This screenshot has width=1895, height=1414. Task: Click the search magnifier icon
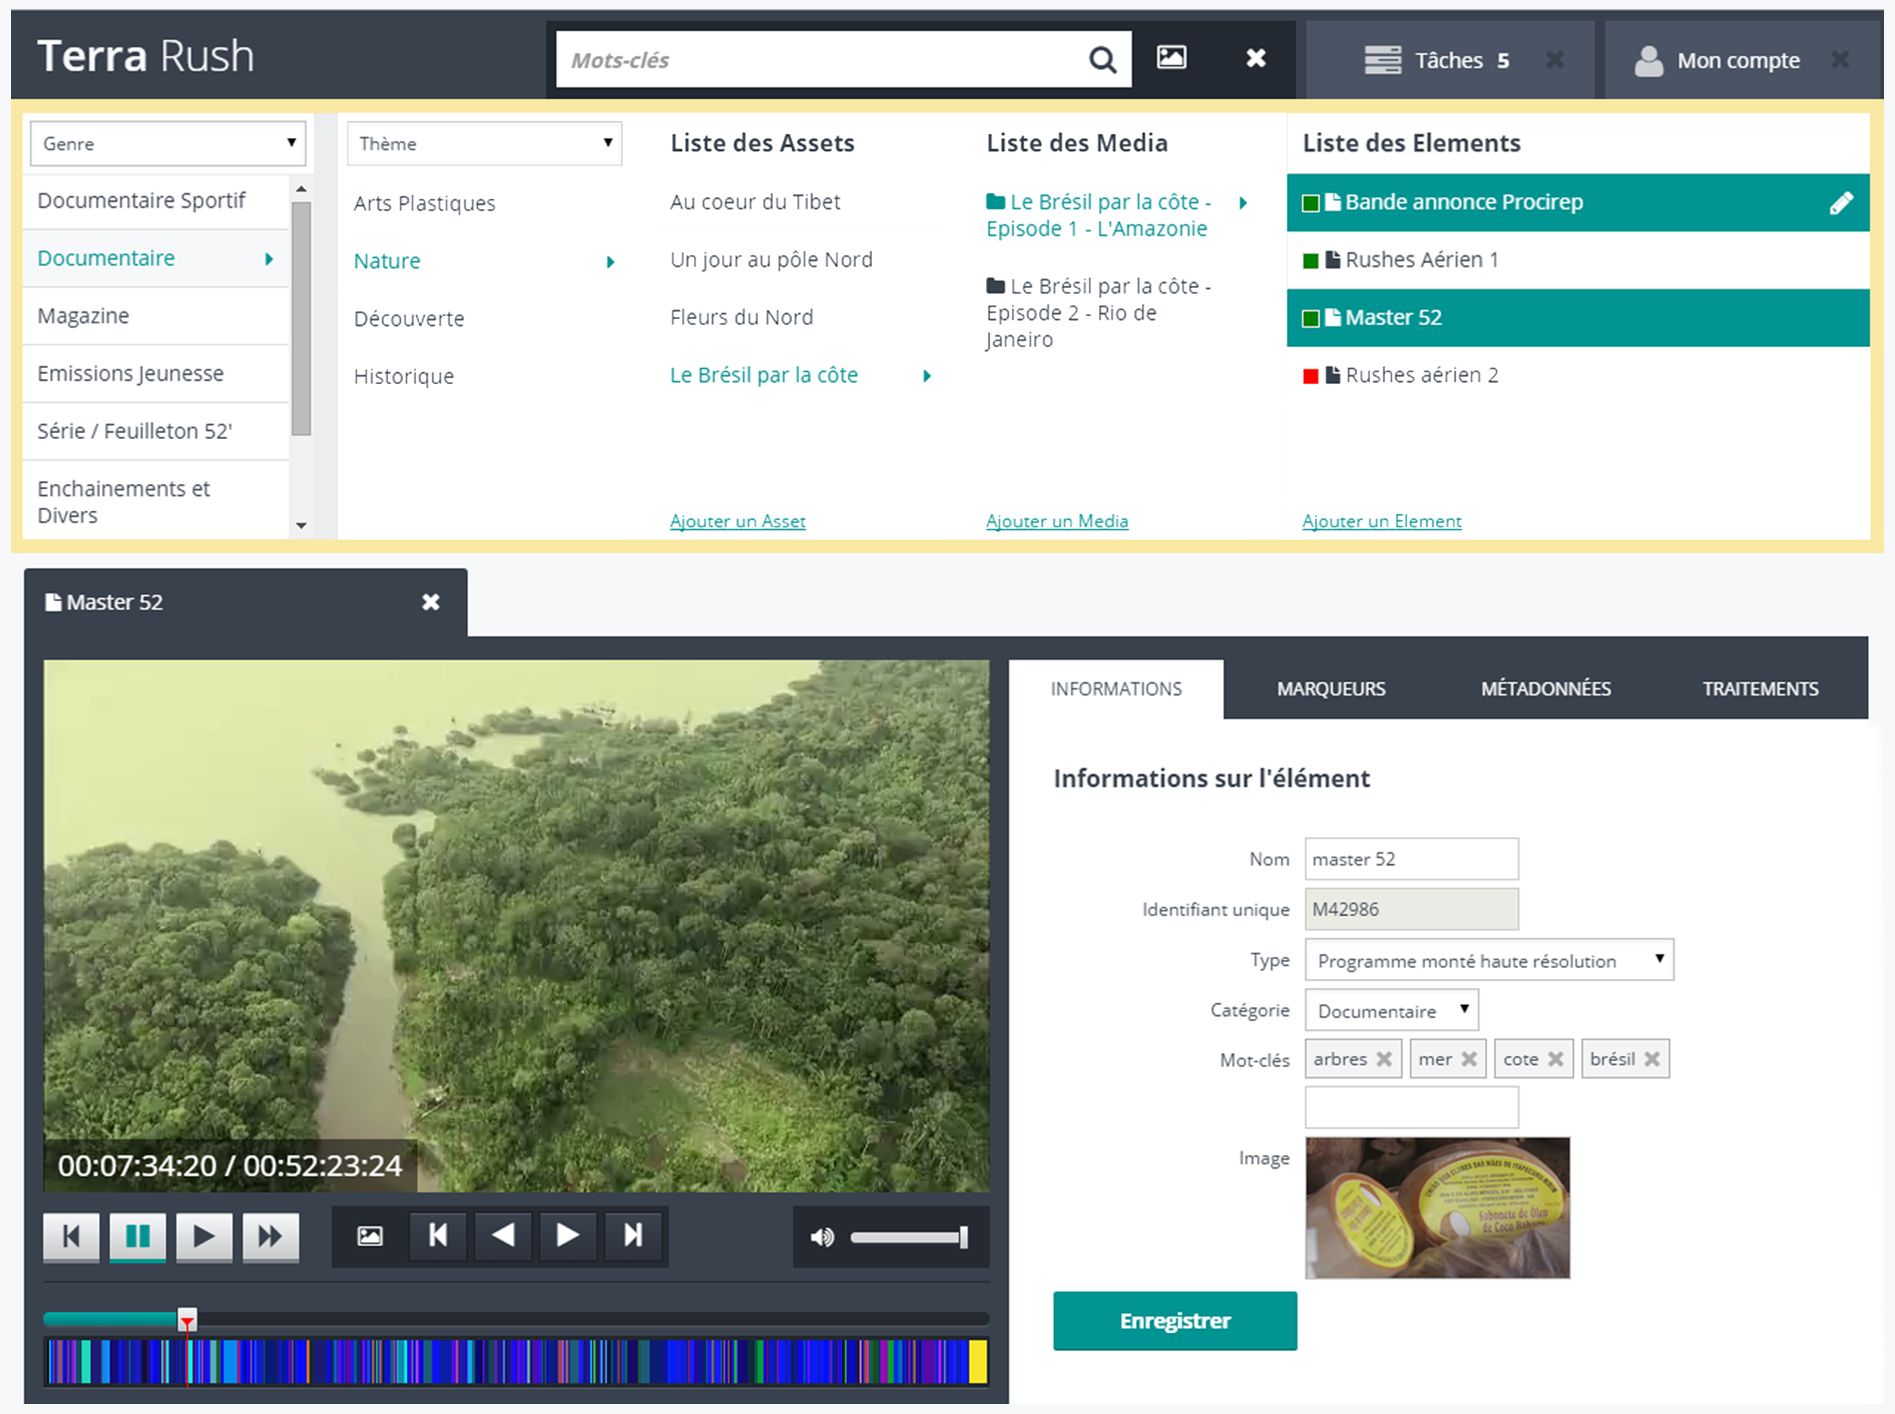pyautogui.click(x=1102, y=60)
